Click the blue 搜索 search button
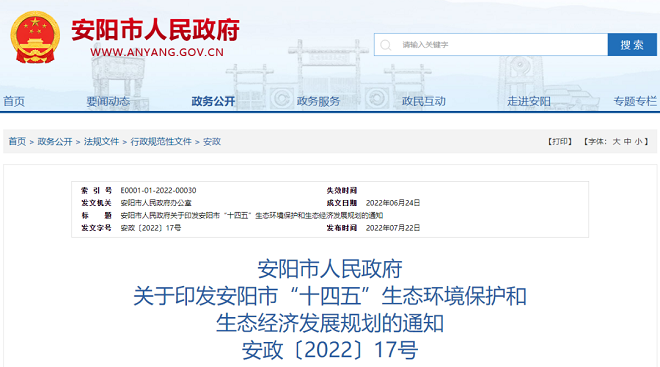The image size is (660, 367). [x=632, y=45]
